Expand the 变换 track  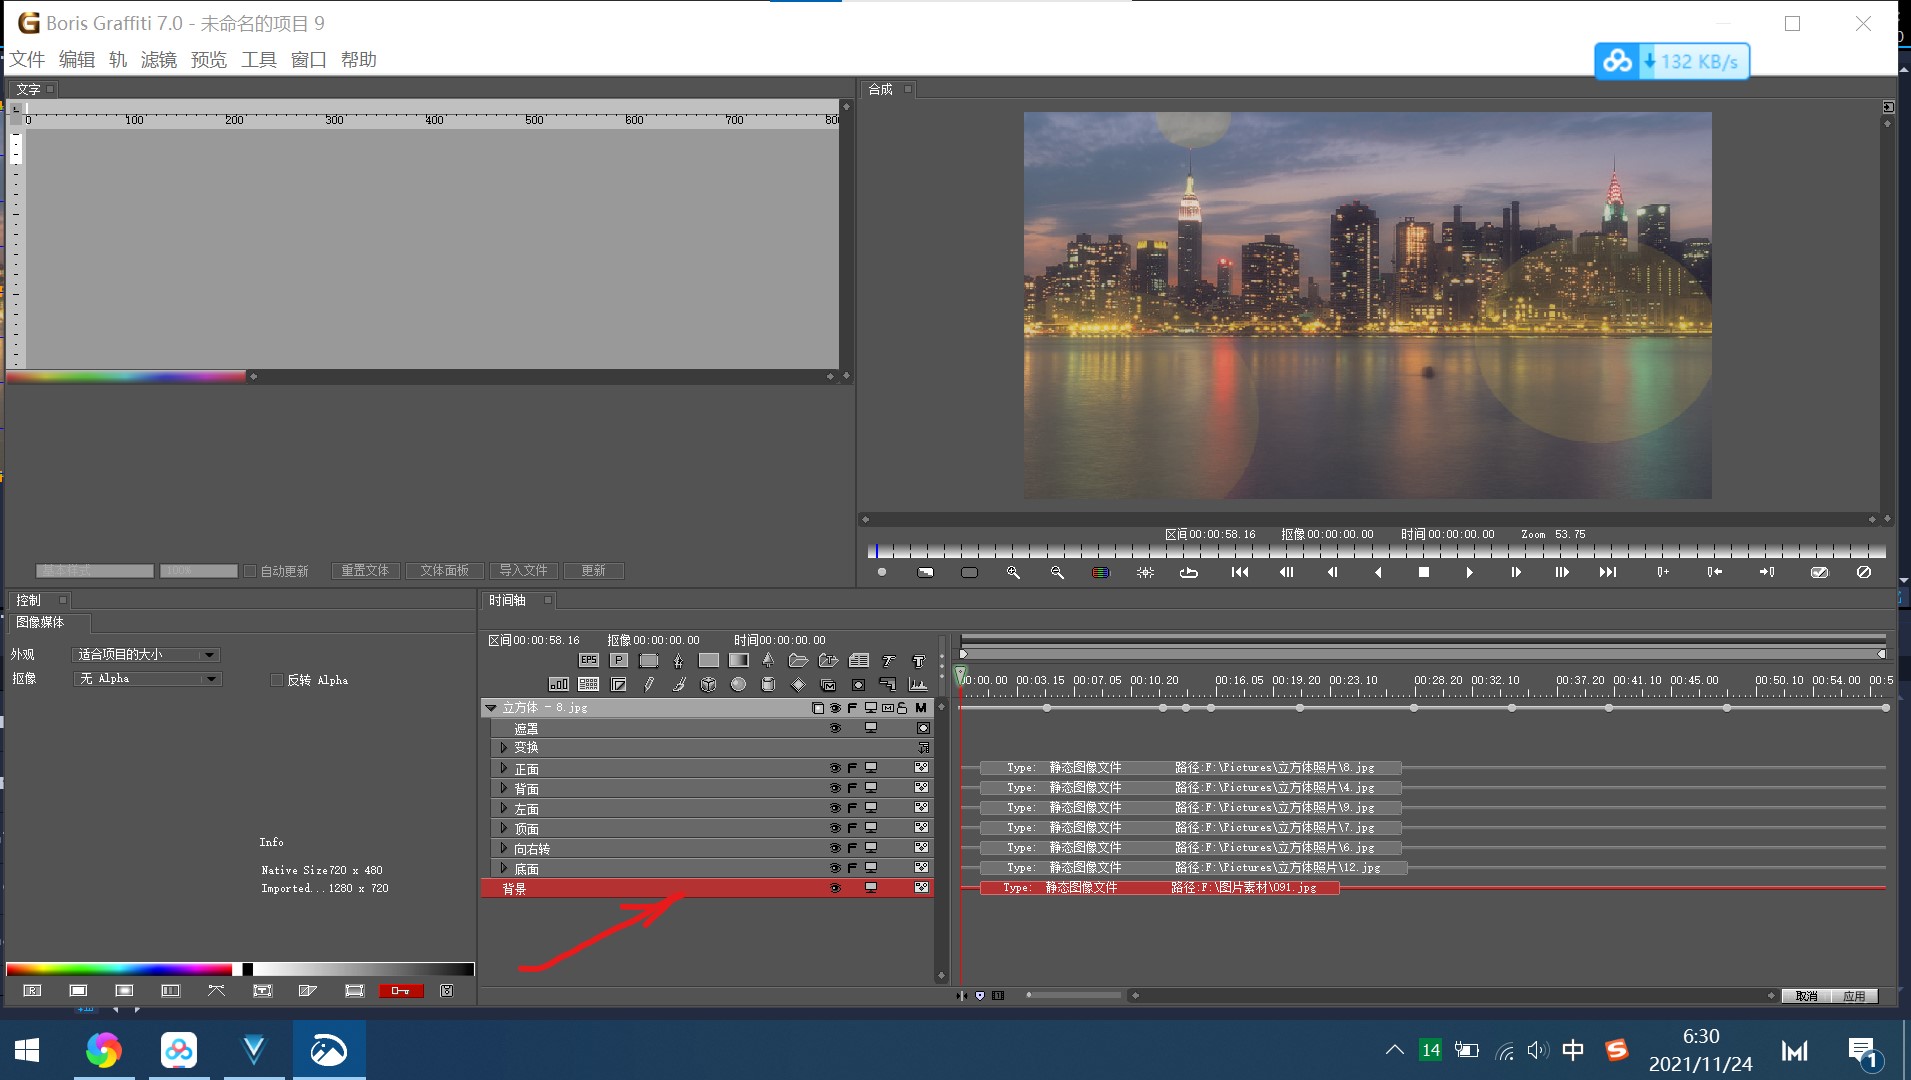coord(504,748)
